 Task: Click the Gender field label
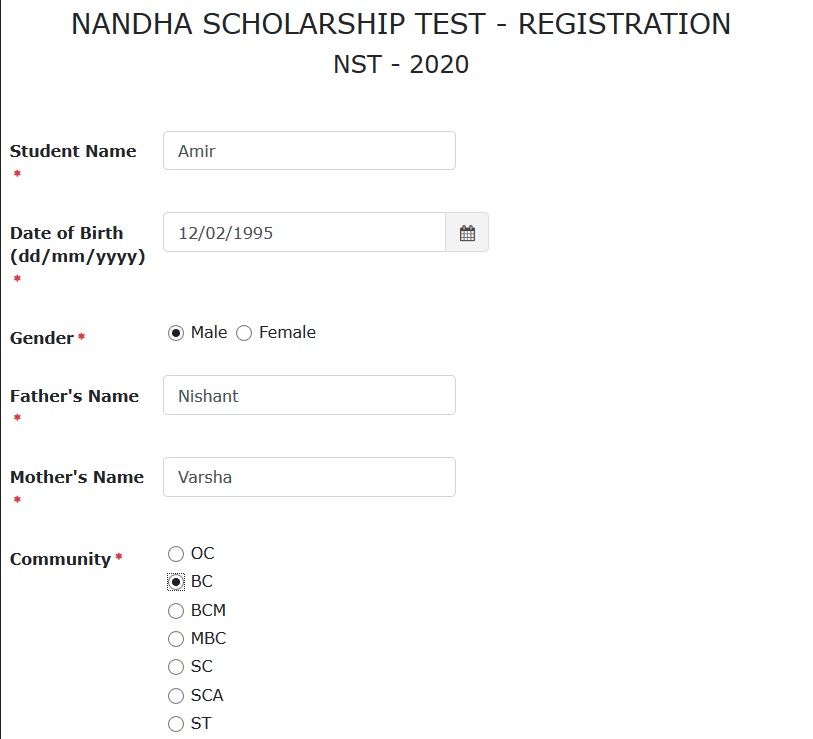[x=42, y=338]
